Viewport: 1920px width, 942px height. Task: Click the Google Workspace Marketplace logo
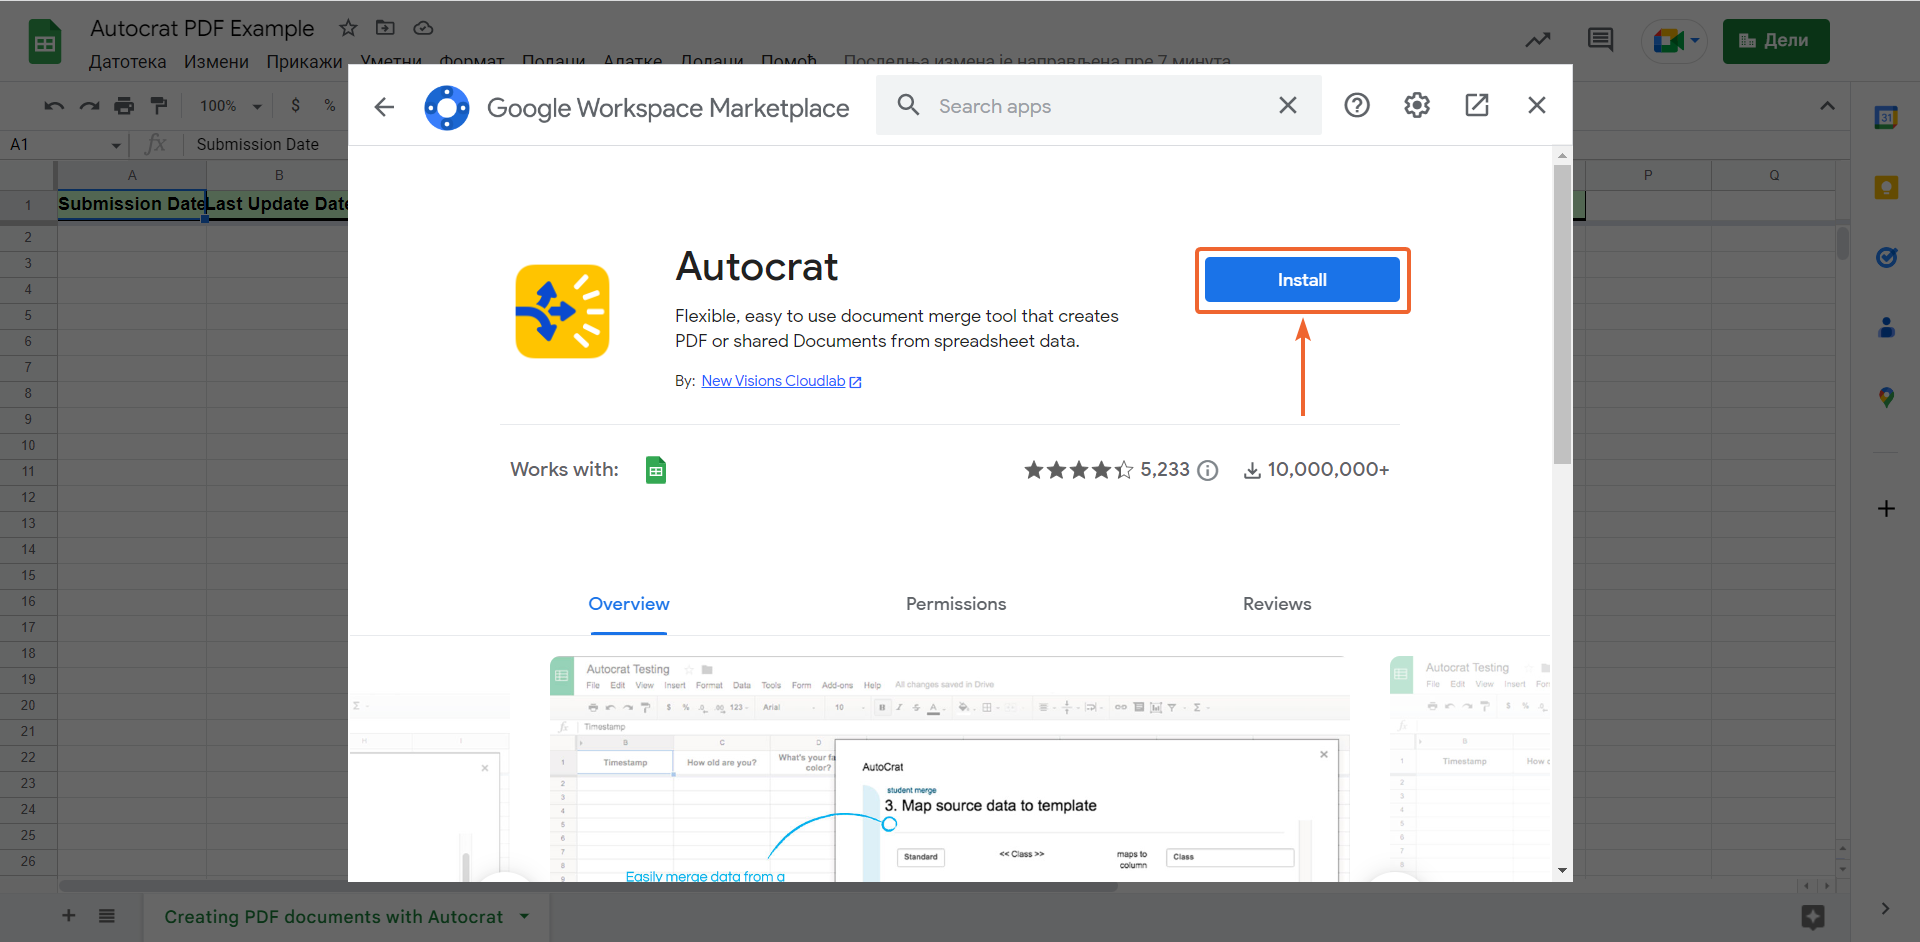click(x=447, y=107)
